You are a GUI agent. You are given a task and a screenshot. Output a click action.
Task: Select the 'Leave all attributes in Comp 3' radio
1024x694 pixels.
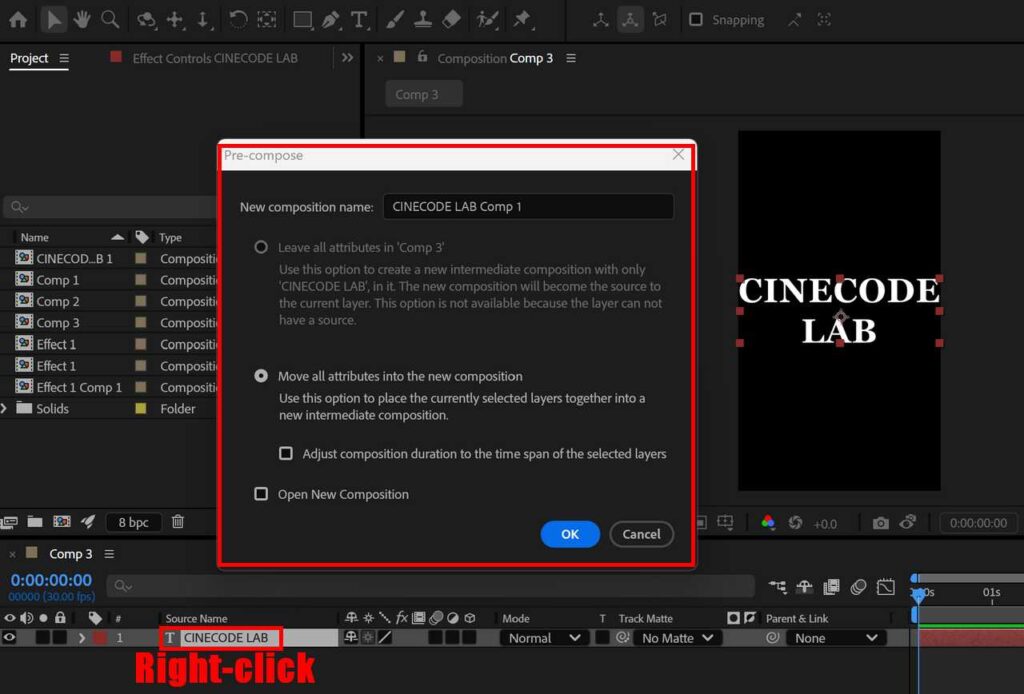pos(261,247)
